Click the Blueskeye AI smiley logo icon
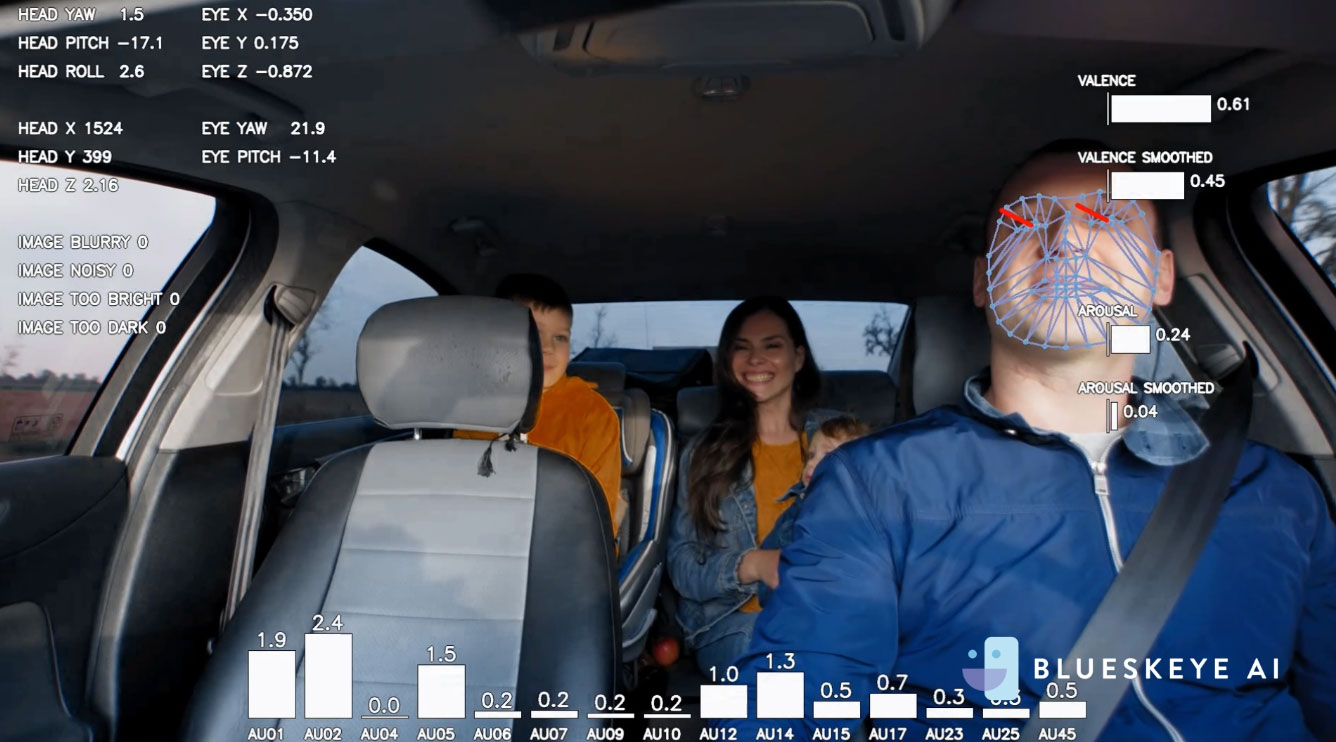This screenshot has height=742, width=1336. pos(990,668)
